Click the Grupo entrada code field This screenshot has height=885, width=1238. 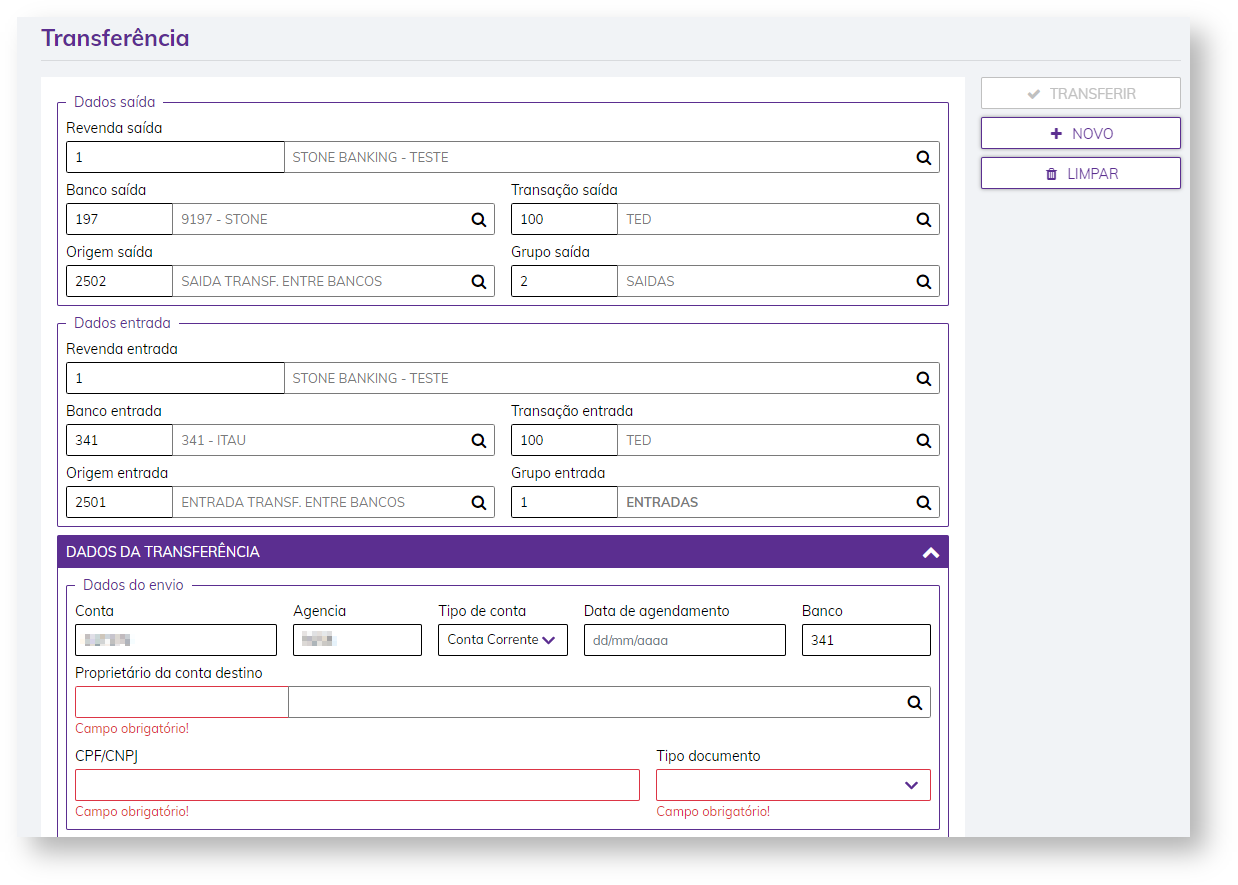click(564, 502)
